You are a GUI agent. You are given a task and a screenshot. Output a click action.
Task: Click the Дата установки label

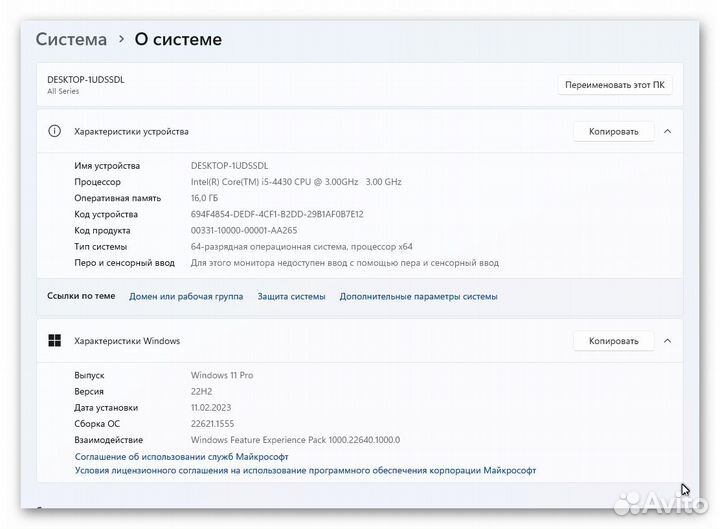tap(106, 408)
